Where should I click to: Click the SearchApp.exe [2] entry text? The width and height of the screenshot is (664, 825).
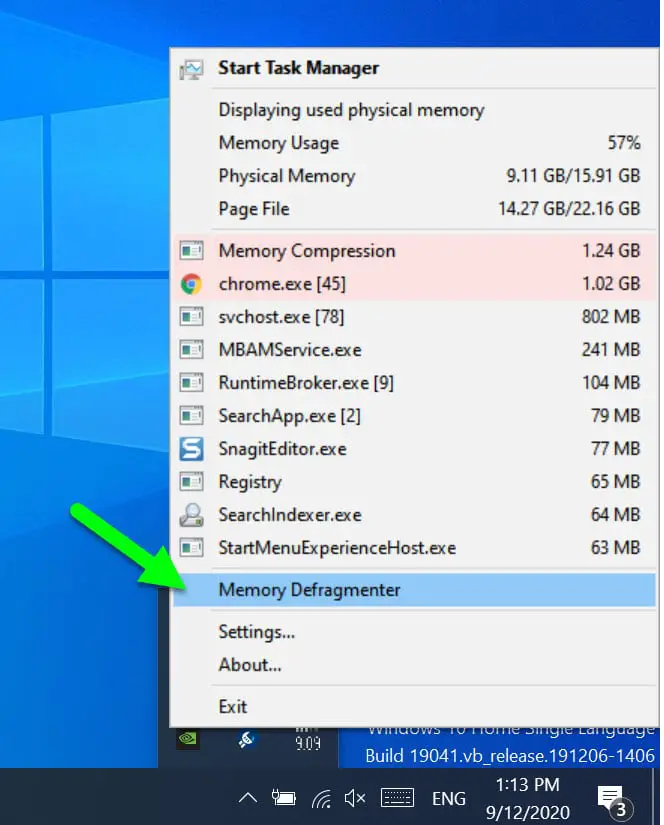(290, 416)
